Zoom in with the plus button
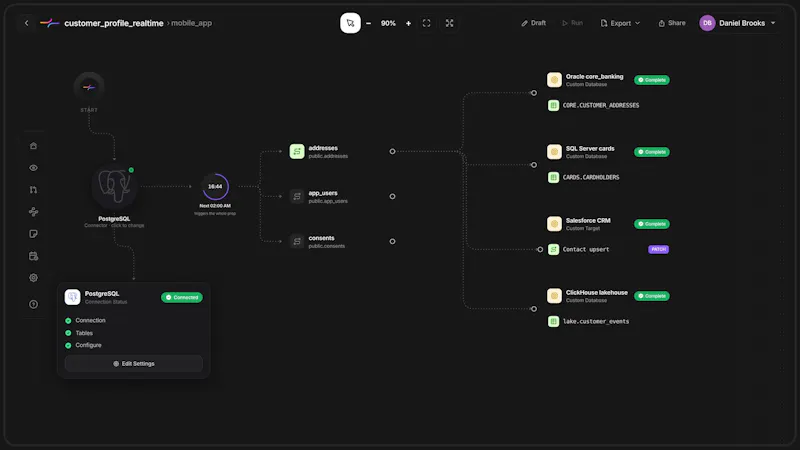 coord(408,23)
